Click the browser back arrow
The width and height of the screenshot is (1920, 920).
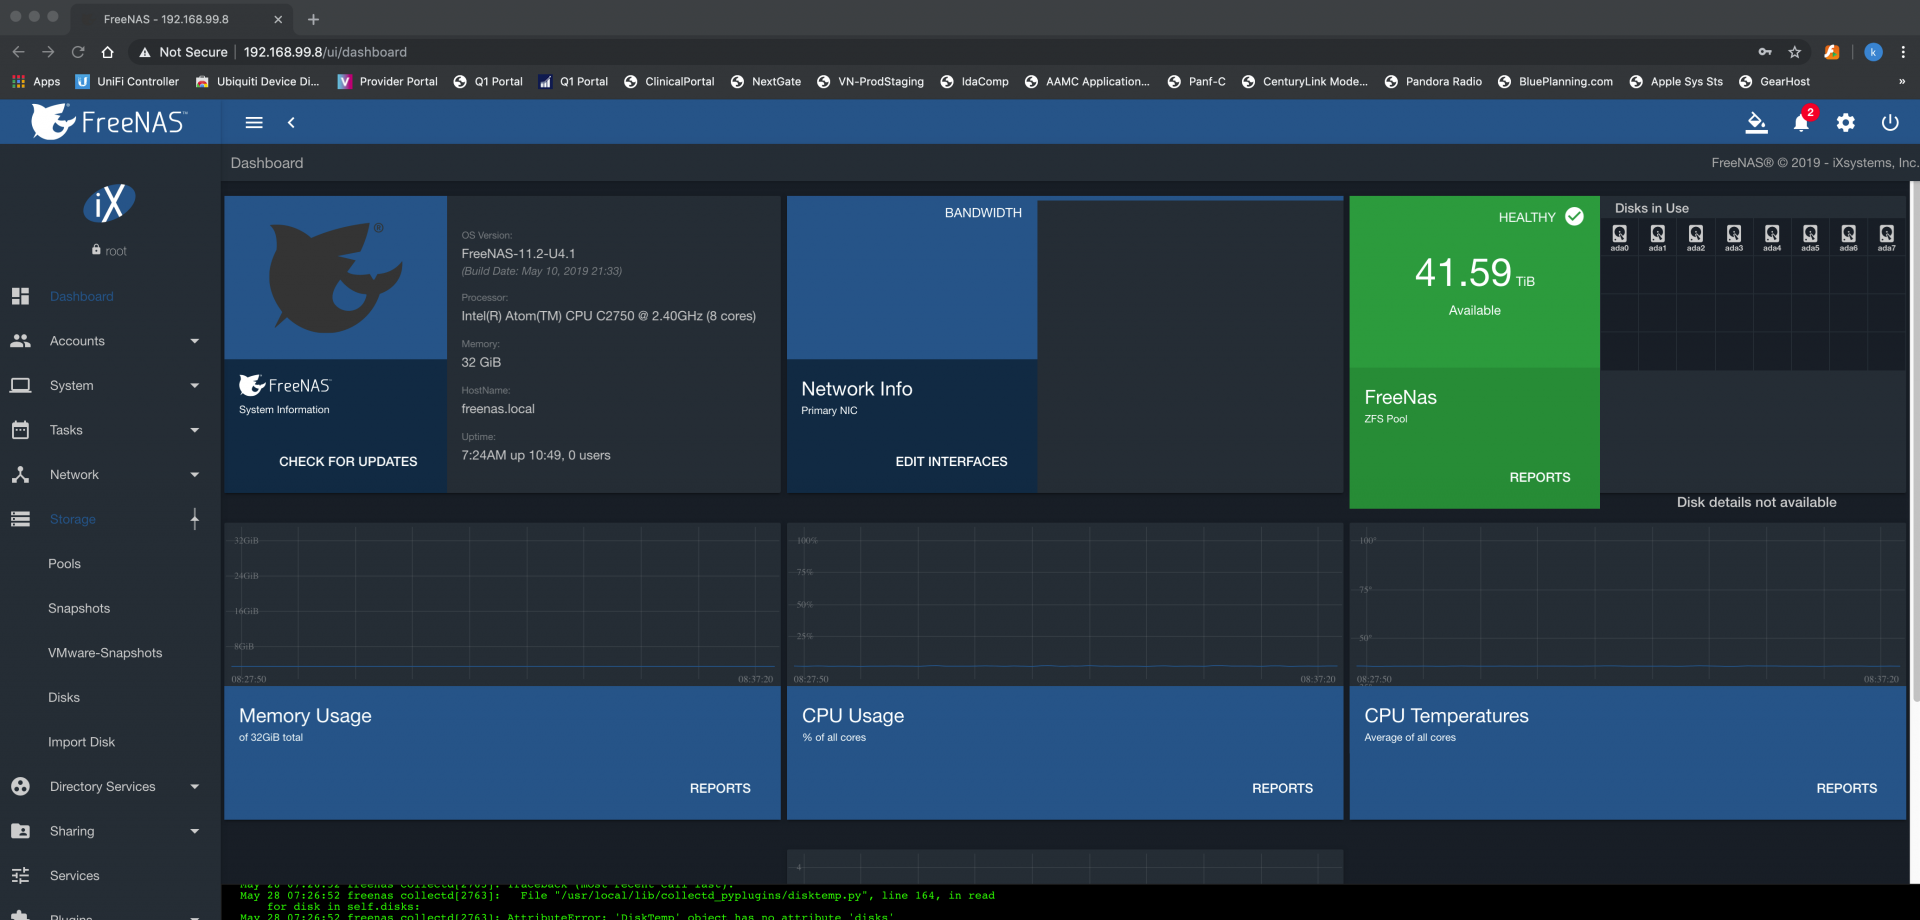[18, 52]
